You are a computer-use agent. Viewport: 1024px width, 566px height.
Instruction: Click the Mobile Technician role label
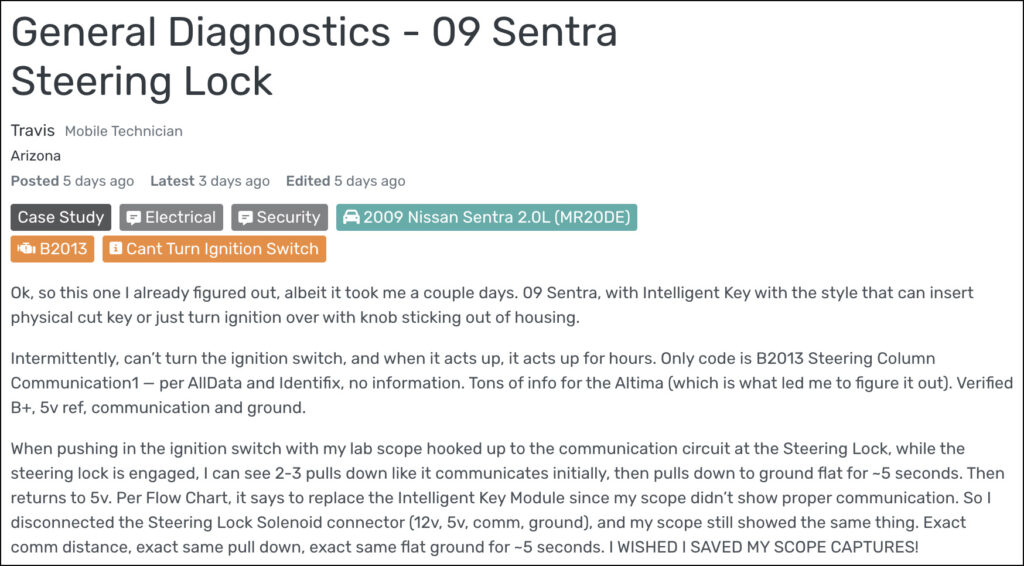(123, 131)
